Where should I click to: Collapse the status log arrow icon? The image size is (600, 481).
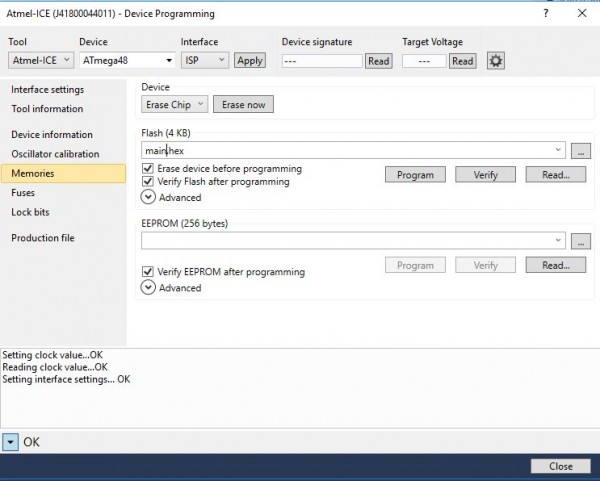pos(10,441)
